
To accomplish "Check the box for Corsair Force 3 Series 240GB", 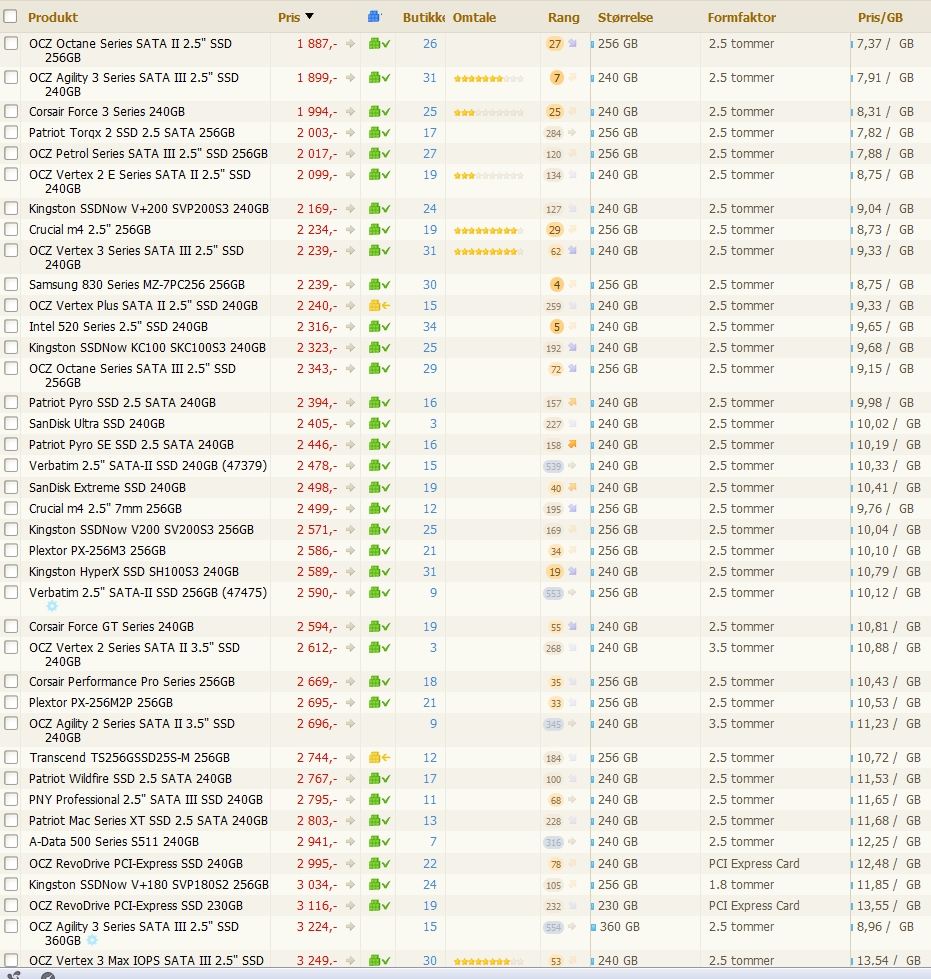I will [x=11, y=111].
